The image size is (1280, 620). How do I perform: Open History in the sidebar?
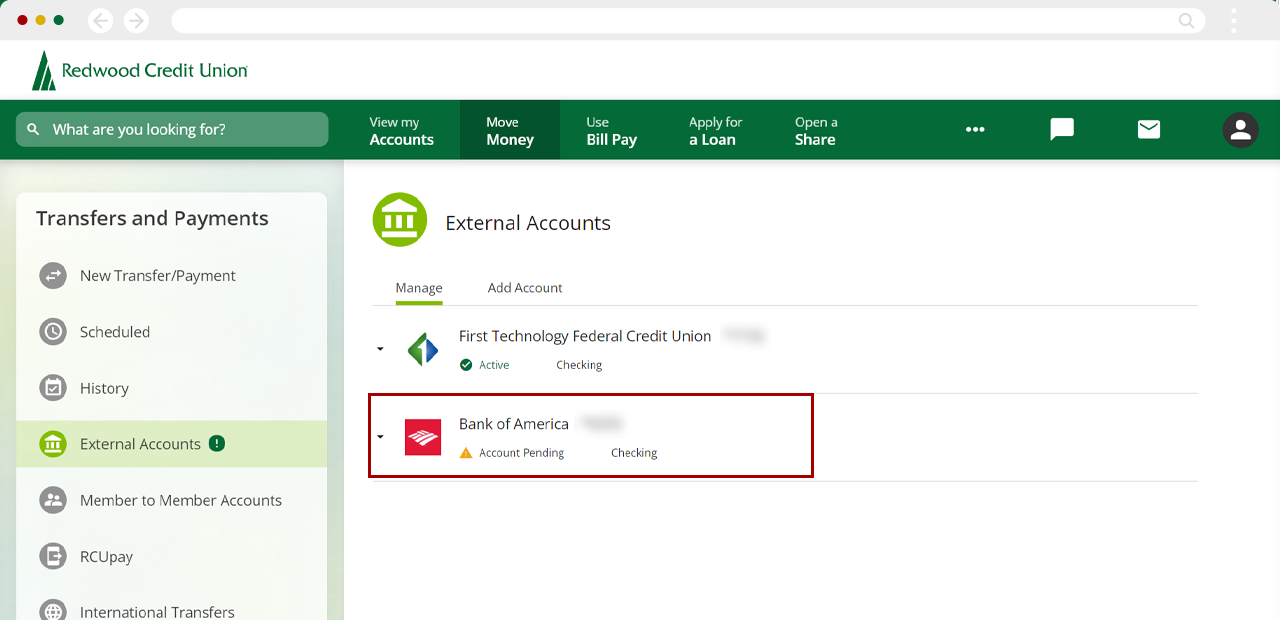pyautogui.click(x=172, y=388)
